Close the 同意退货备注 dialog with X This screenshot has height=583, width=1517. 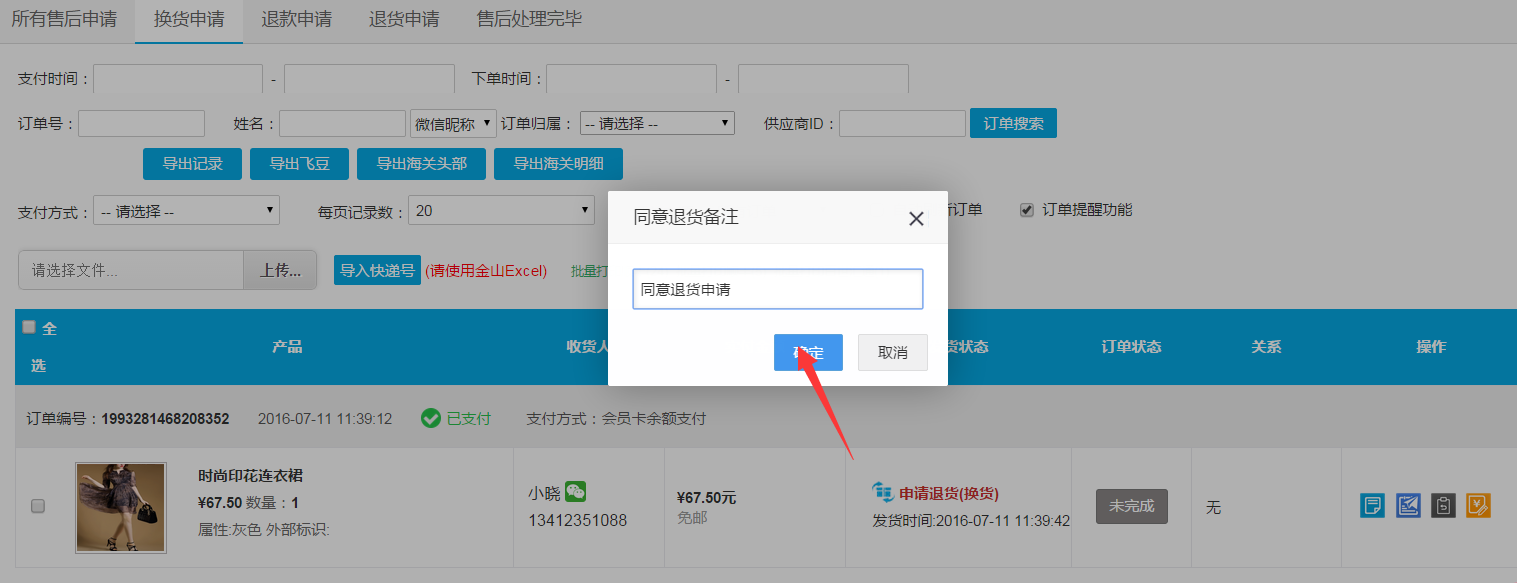(x=916, y=218)
